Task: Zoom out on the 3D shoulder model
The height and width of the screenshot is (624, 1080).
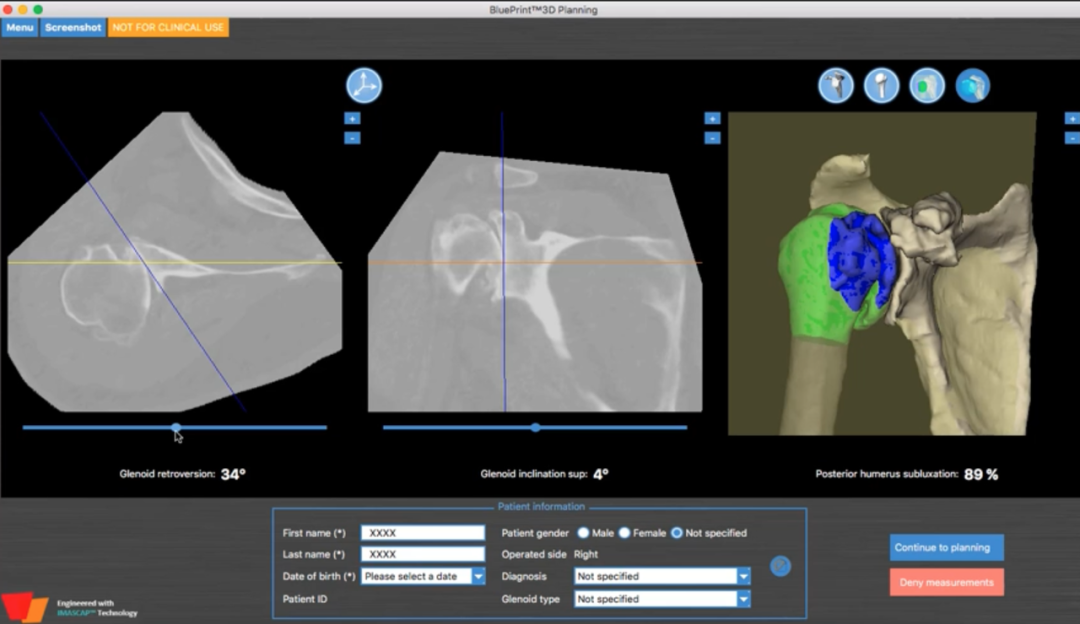Action: (x=1072, y=138)
